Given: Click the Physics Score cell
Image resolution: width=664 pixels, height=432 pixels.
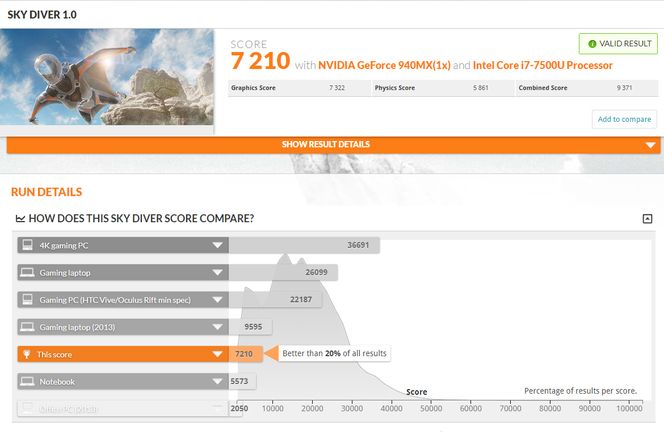Looking at the screenshot, I should (443, 88).
